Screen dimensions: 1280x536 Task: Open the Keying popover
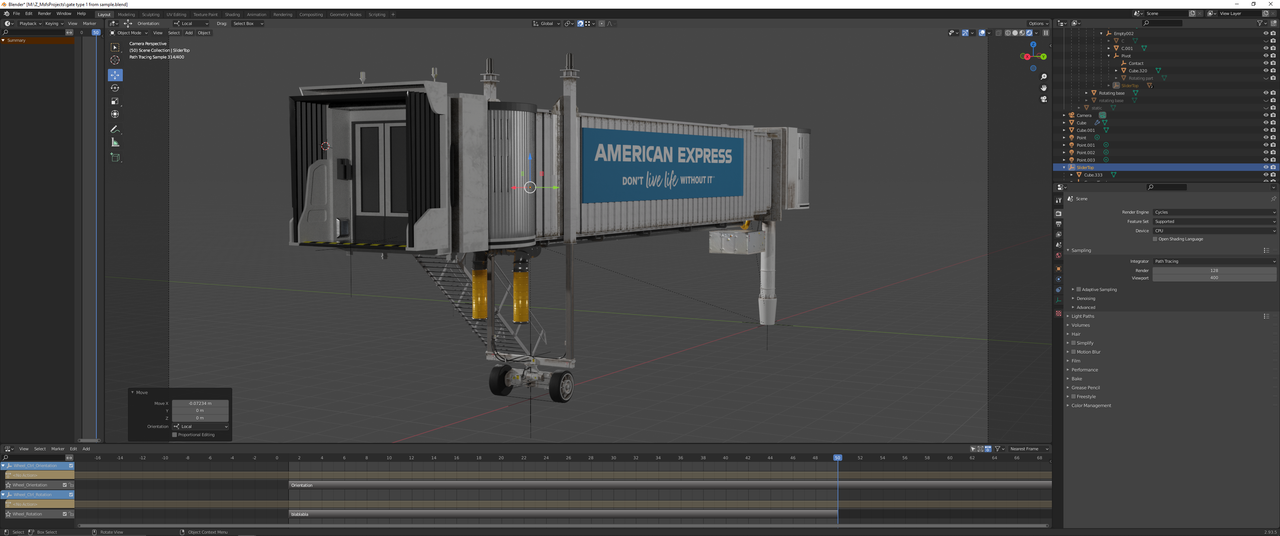tap(53, 23)
